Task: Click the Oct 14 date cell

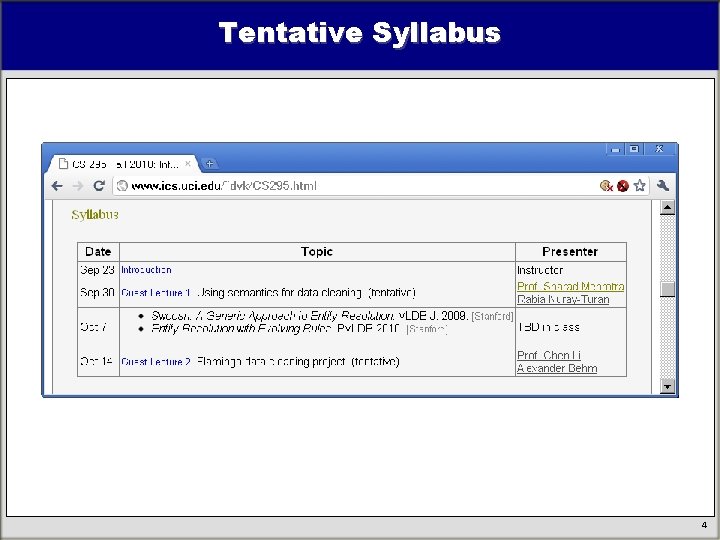Action: 96,361
